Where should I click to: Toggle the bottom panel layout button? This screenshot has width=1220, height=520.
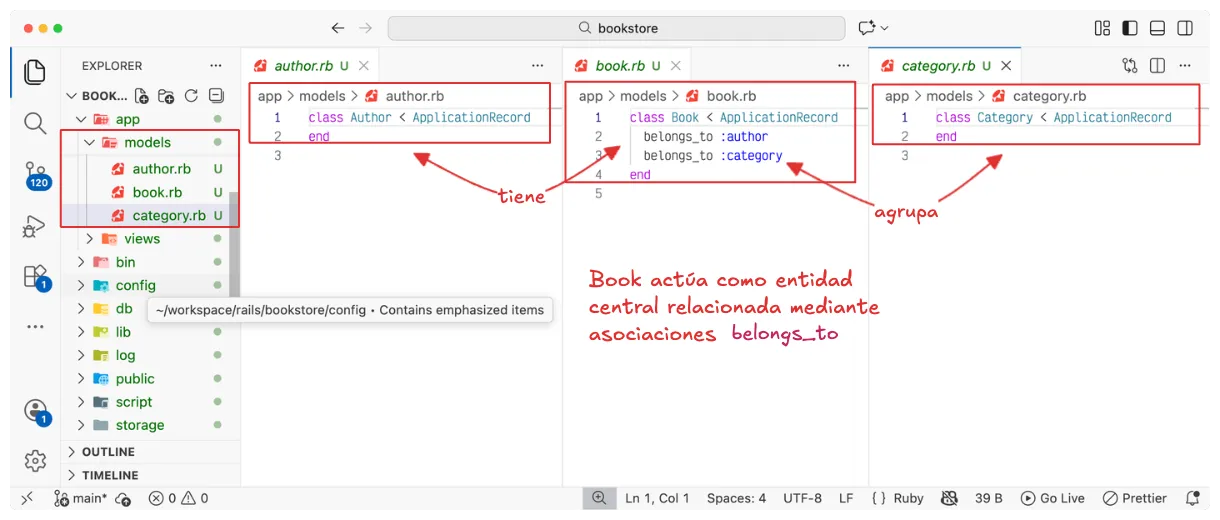tap(1157, 28)
